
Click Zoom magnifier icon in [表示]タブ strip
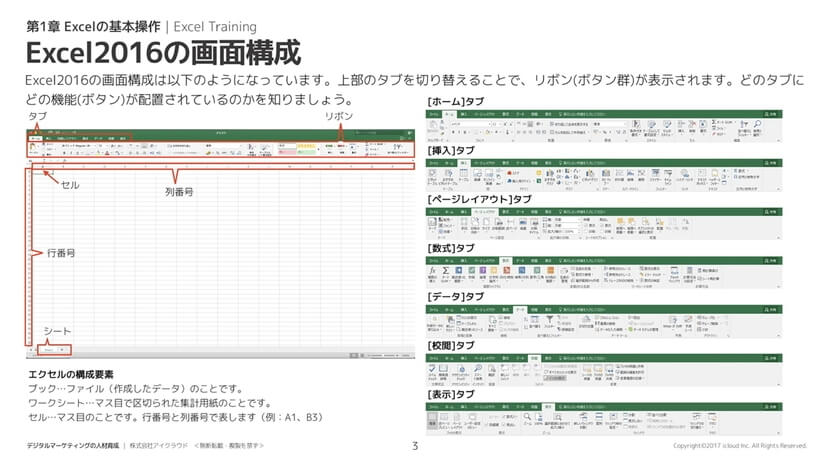[x=527, y=416]
